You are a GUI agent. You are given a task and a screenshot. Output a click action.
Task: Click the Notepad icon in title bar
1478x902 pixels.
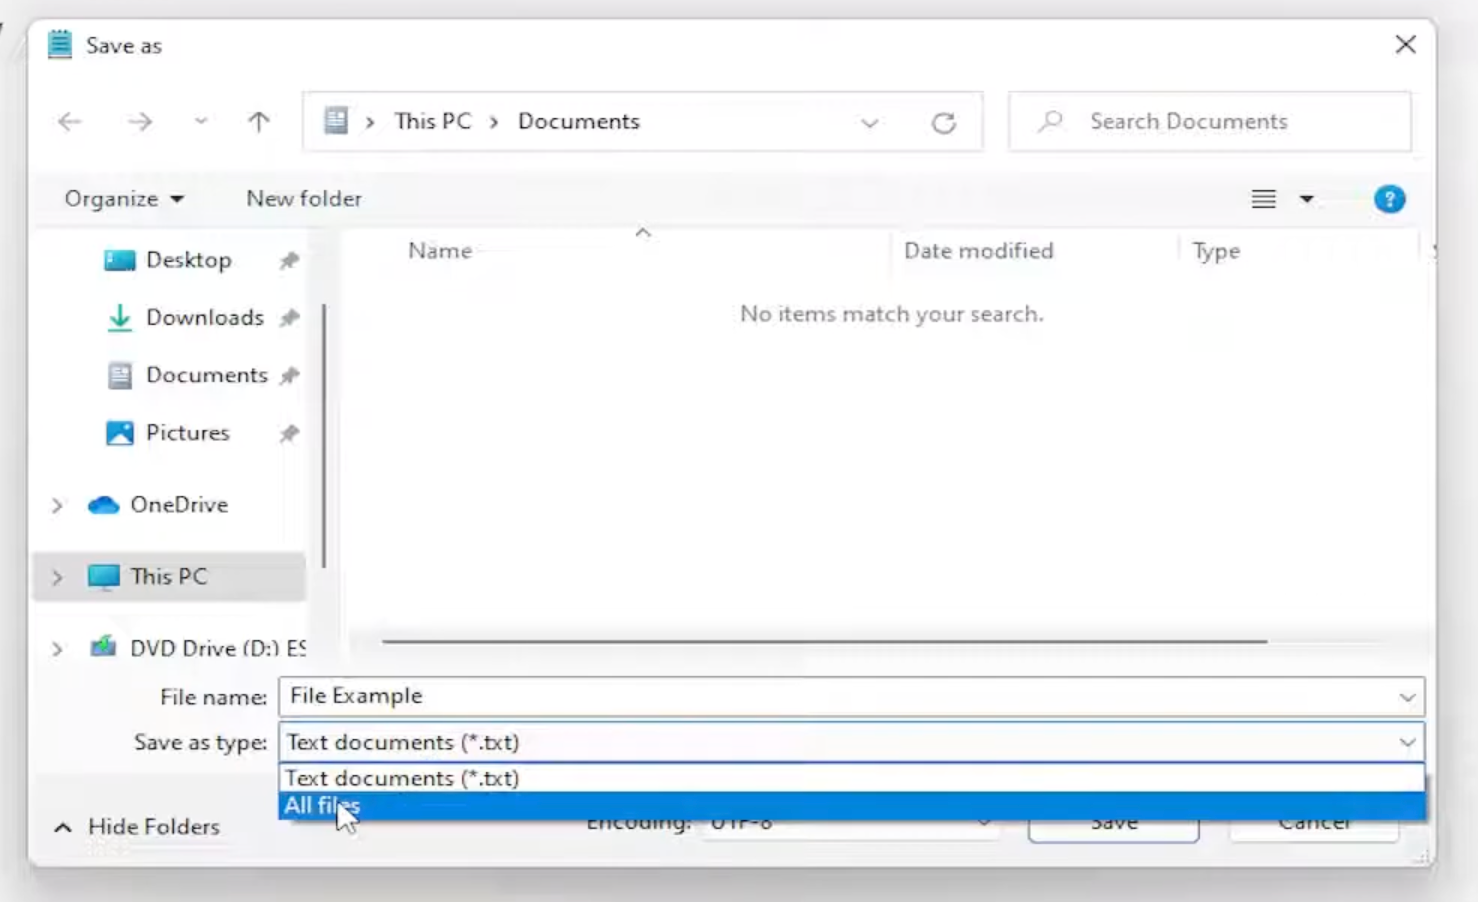point(58,44)
